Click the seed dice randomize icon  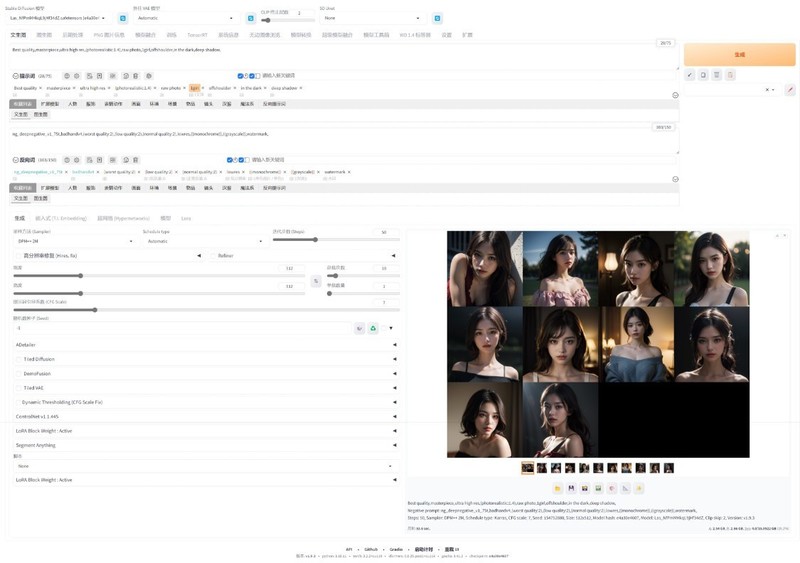pos(359,328)
